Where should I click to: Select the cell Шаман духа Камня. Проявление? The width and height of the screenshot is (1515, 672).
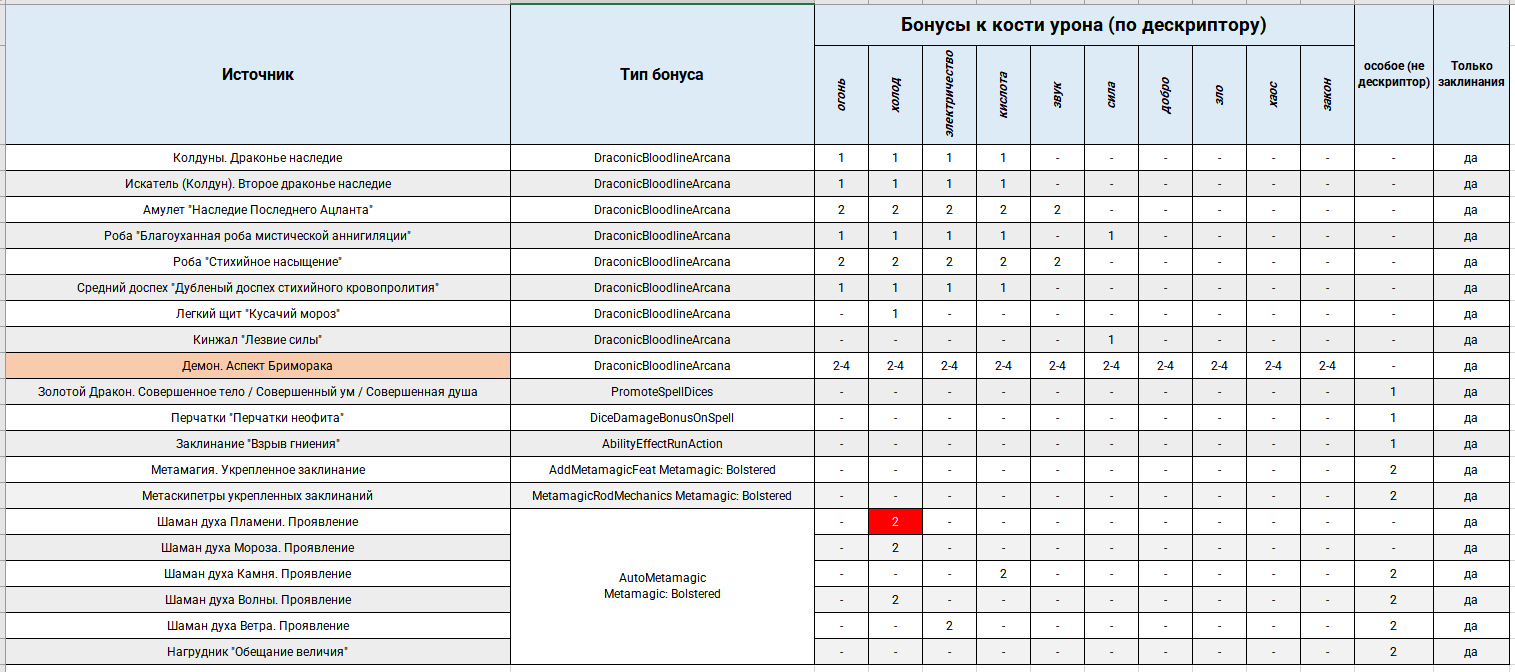click(x=258, y=574)
